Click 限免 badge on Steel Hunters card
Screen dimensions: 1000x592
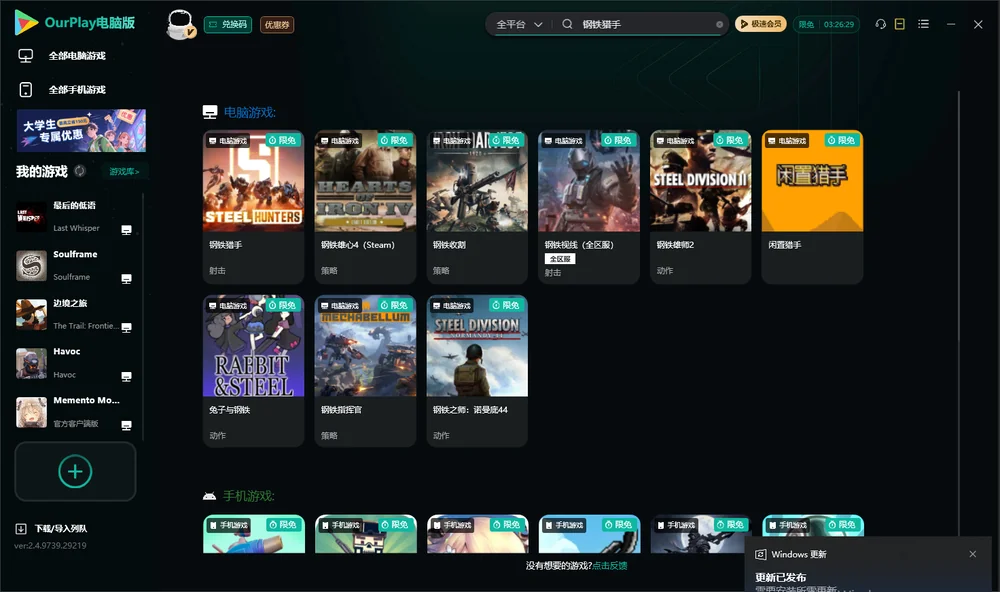pos(283,140)
